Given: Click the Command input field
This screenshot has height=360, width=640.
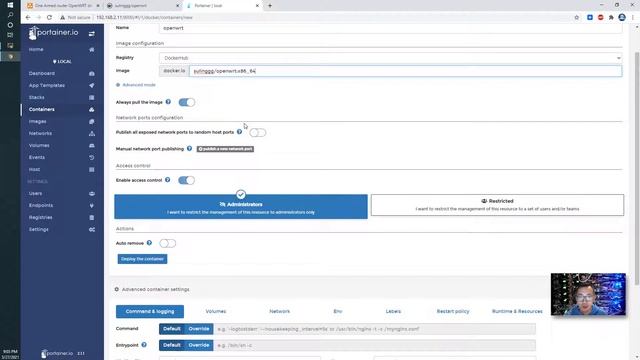Looking at the screenshot, I should click(374, 329).
